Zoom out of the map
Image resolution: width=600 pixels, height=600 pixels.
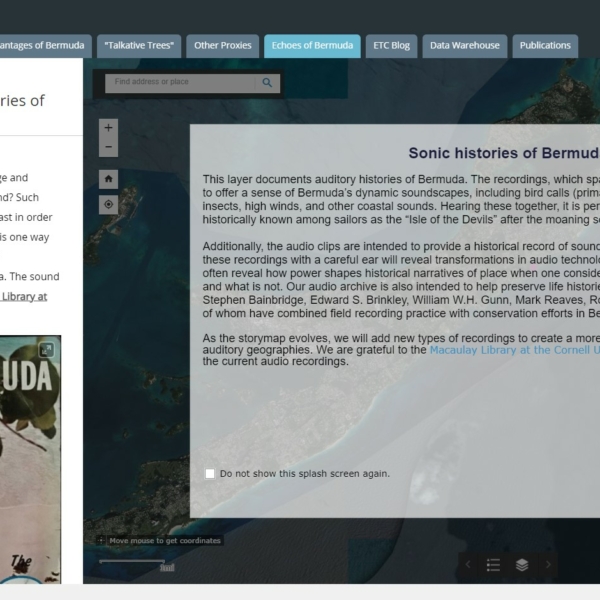pyautogui.click(x=109, y=148)
